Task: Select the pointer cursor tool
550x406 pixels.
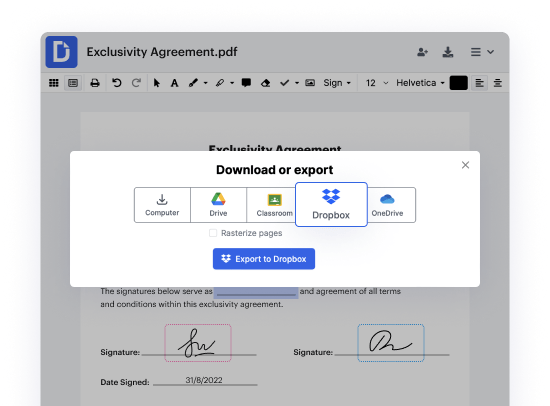Action: click(x=157, y=83)
